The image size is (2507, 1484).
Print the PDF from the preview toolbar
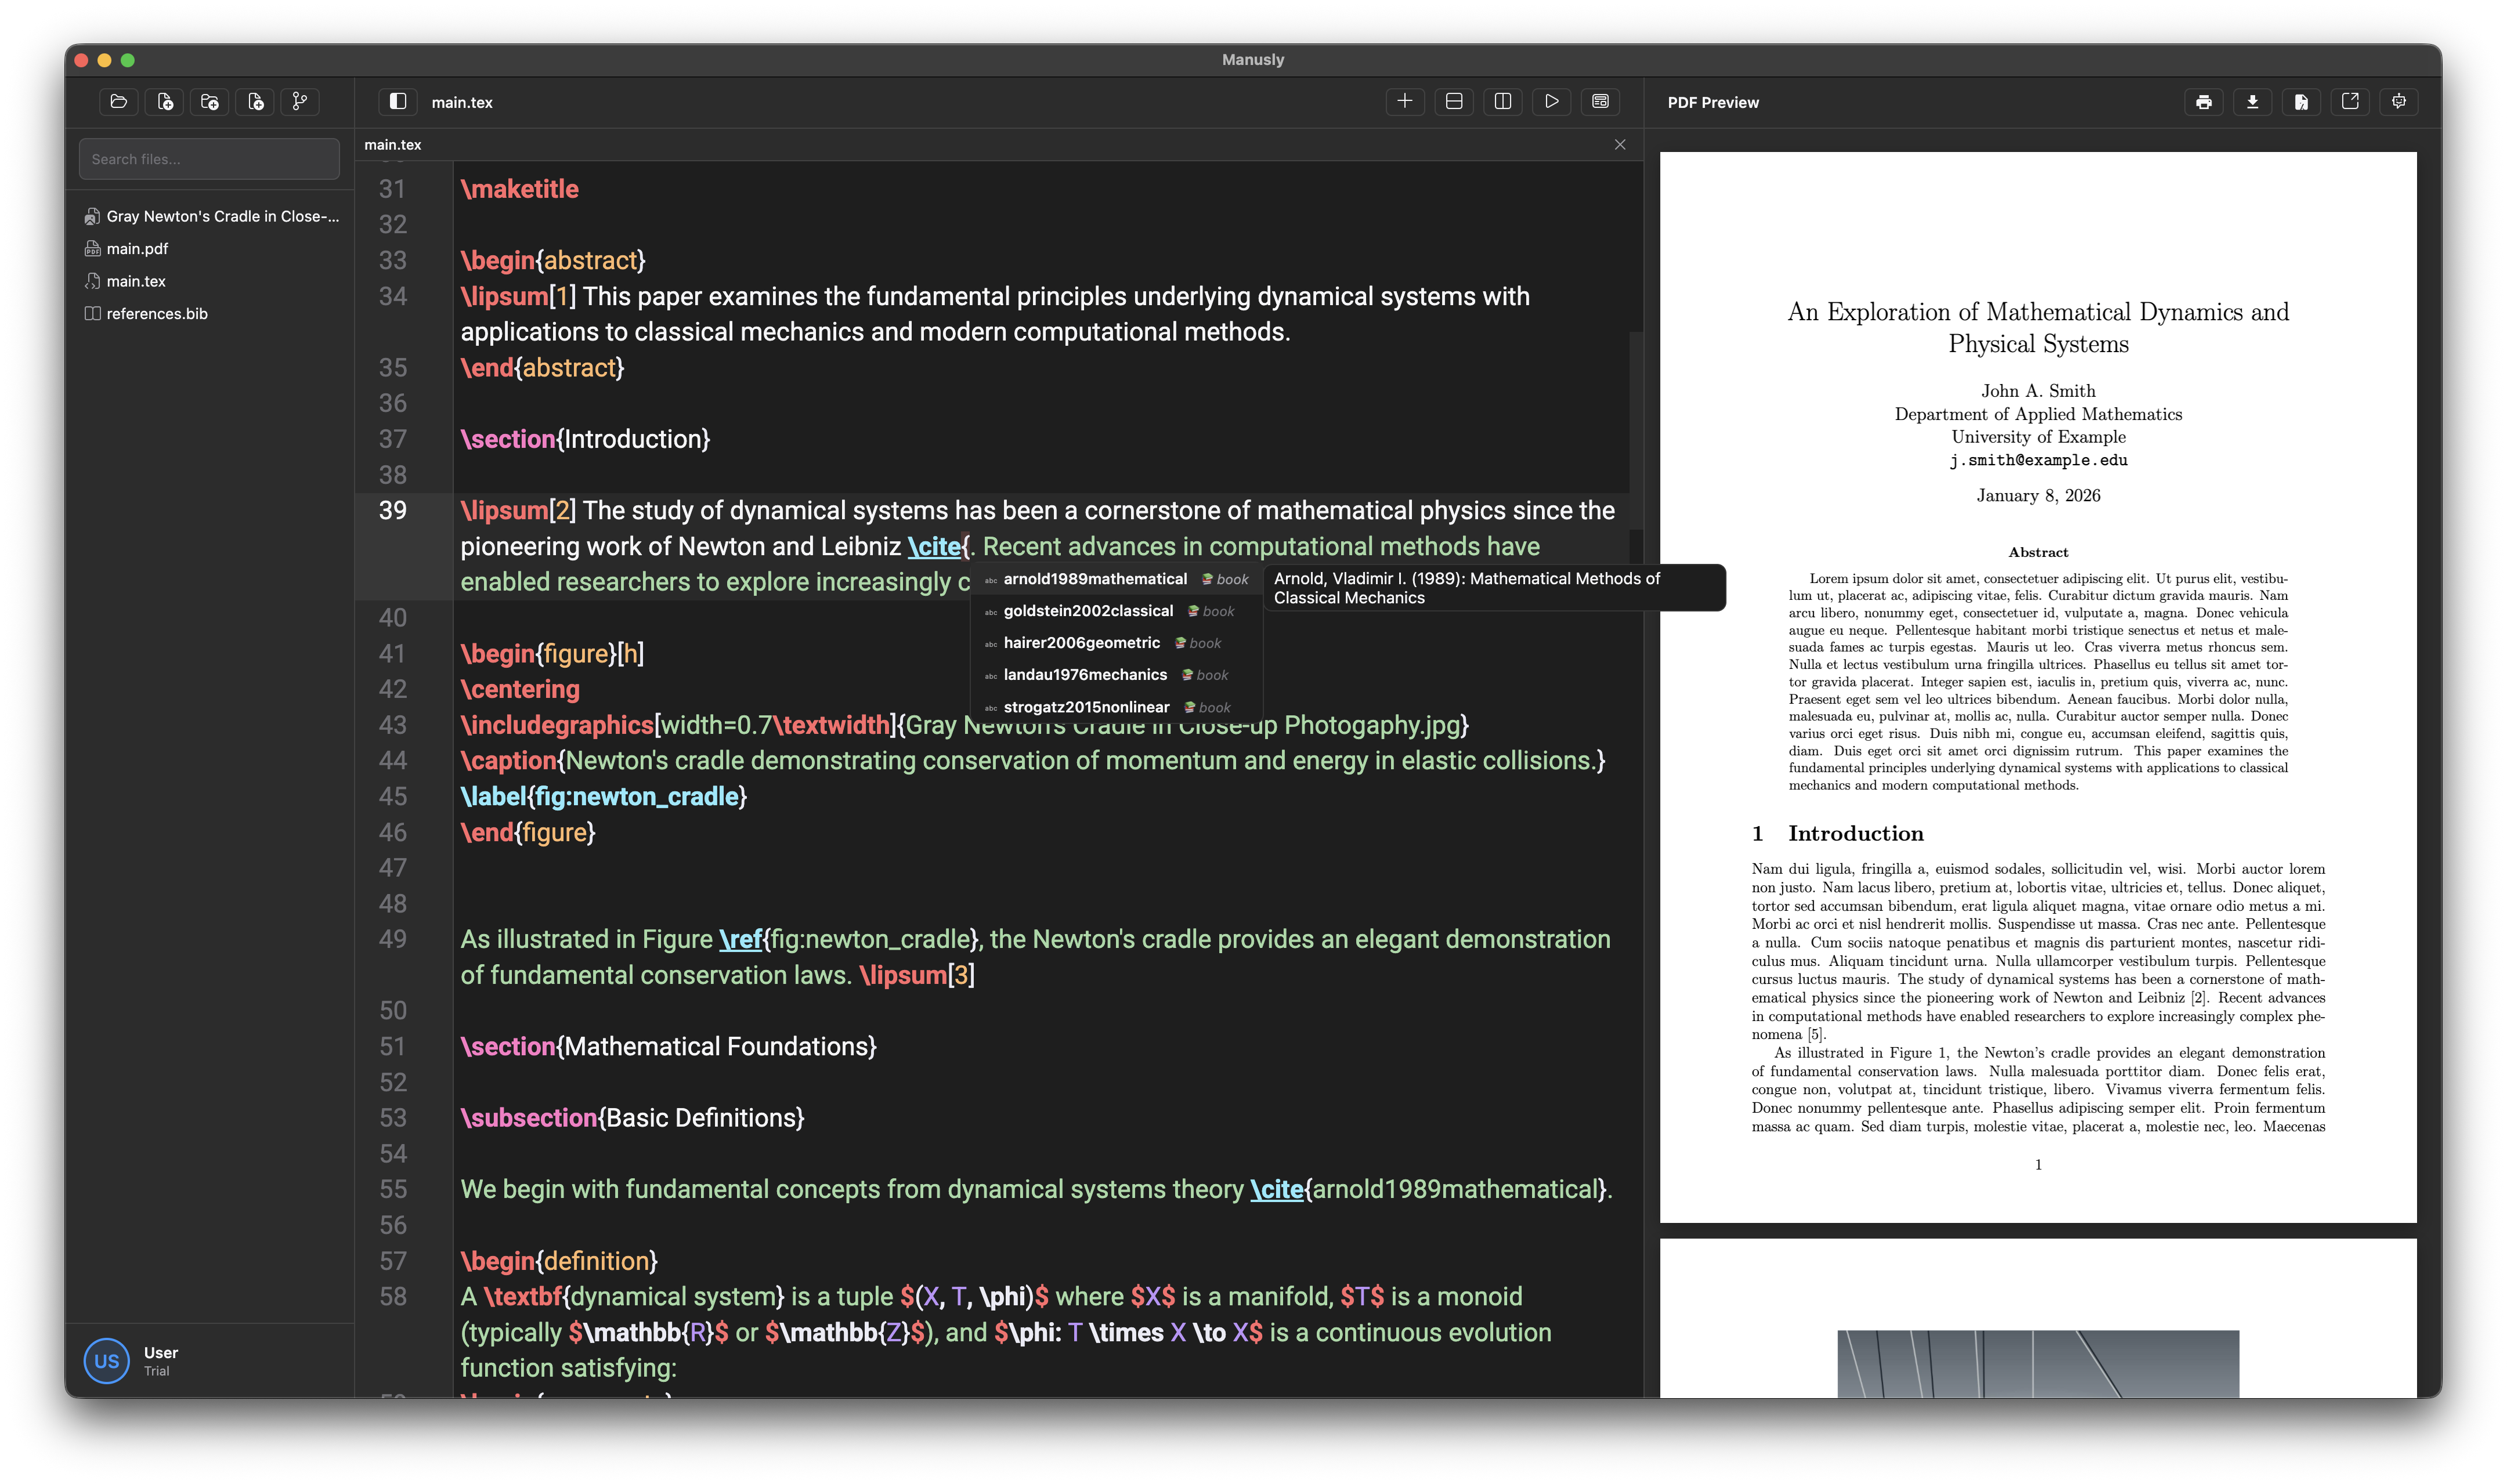(x=2204, y=101)
